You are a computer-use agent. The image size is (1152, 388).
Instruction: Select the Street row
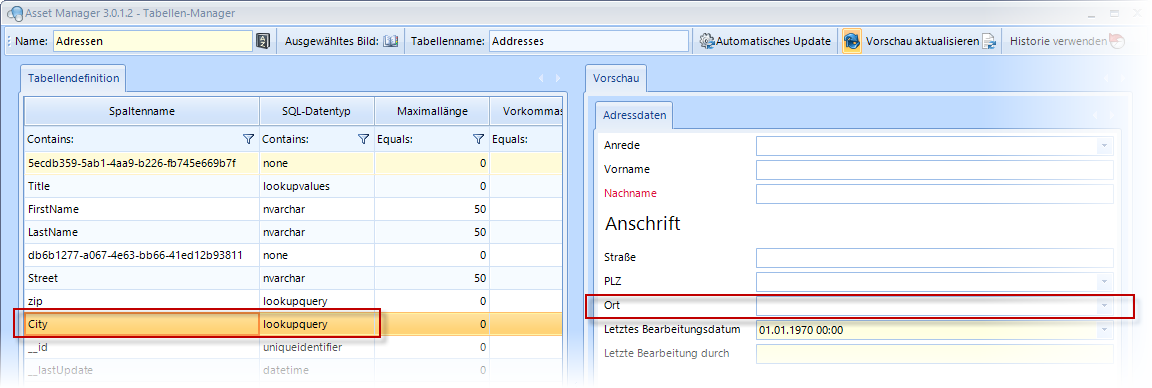click(294, 279)
